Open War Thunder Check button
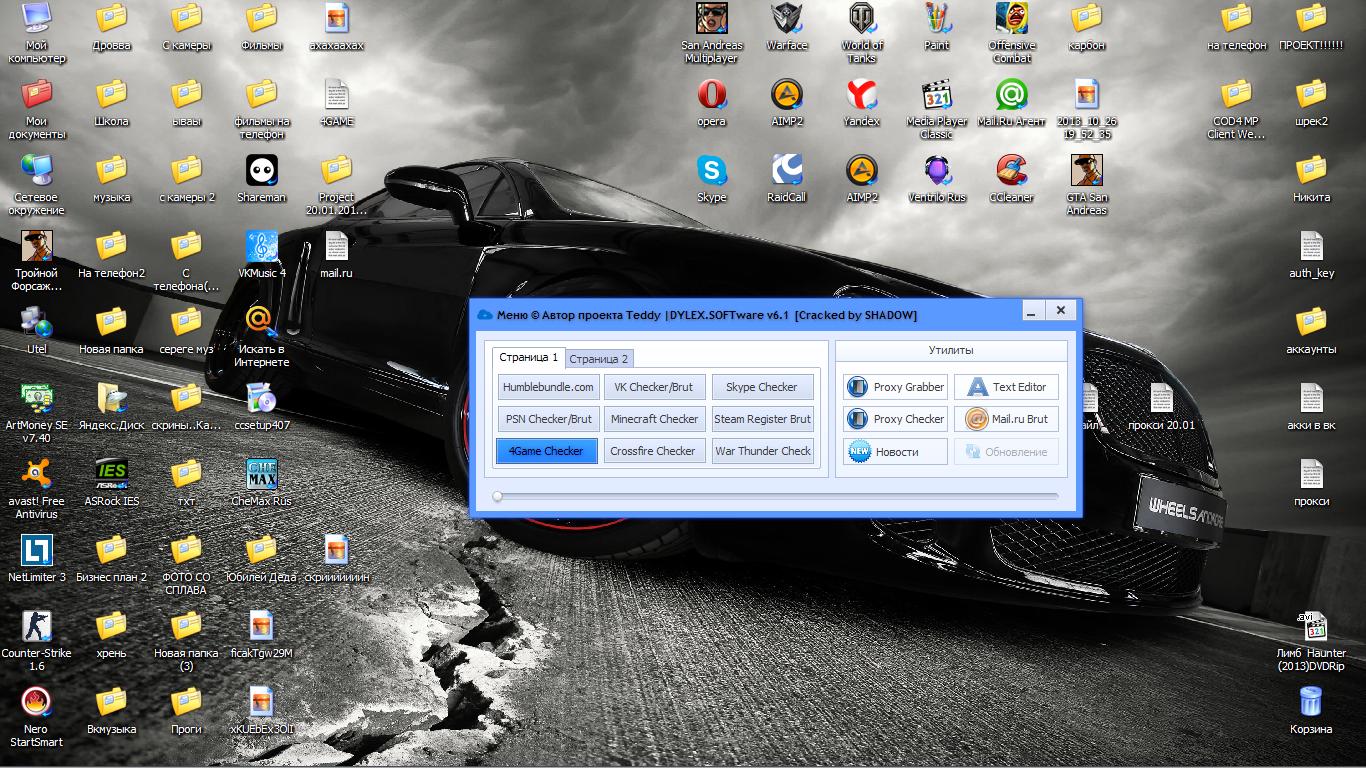 pos(762,451)
